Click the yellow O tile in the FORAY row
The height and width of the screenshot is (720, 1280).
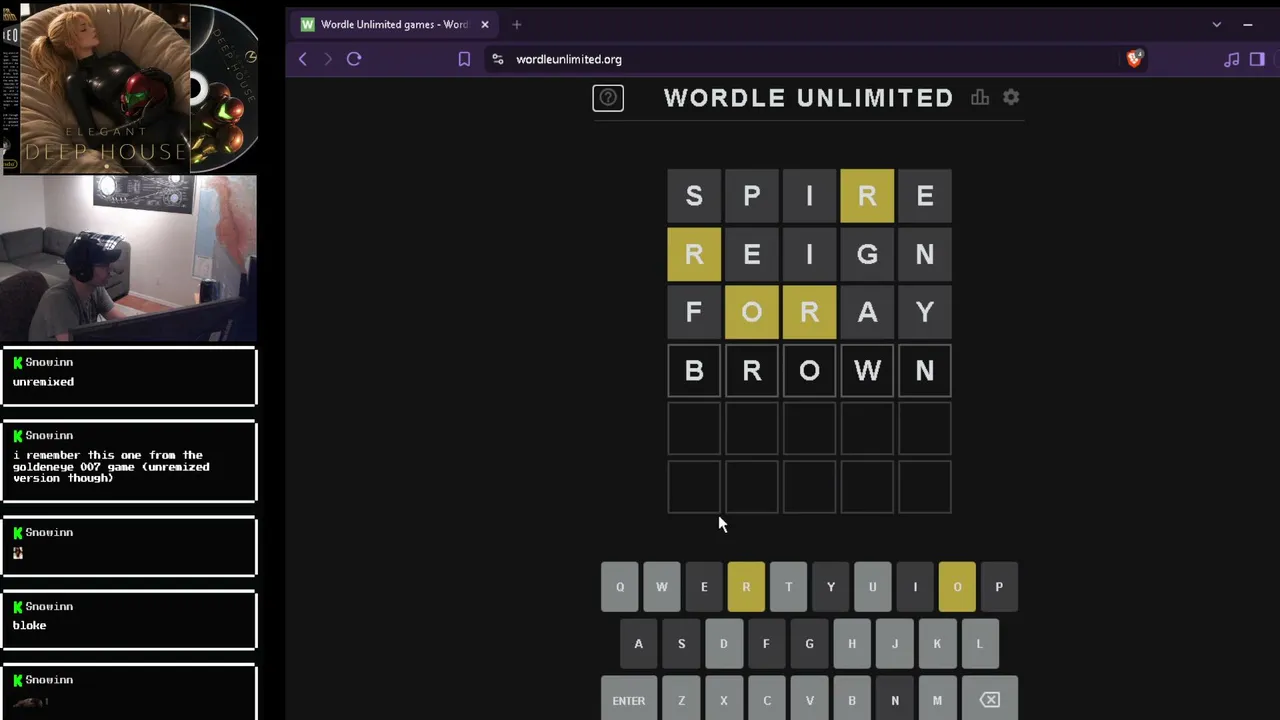click(752, 312)
